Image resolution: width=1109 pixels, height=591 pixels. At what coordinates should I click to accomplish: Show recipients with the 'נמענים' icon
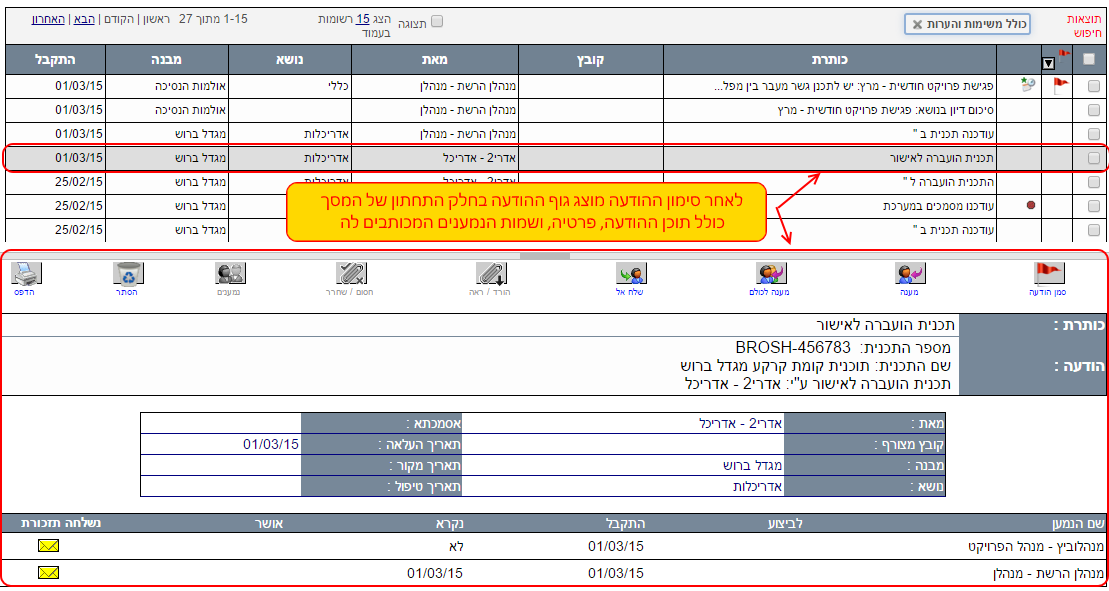[x=230, y=273]
